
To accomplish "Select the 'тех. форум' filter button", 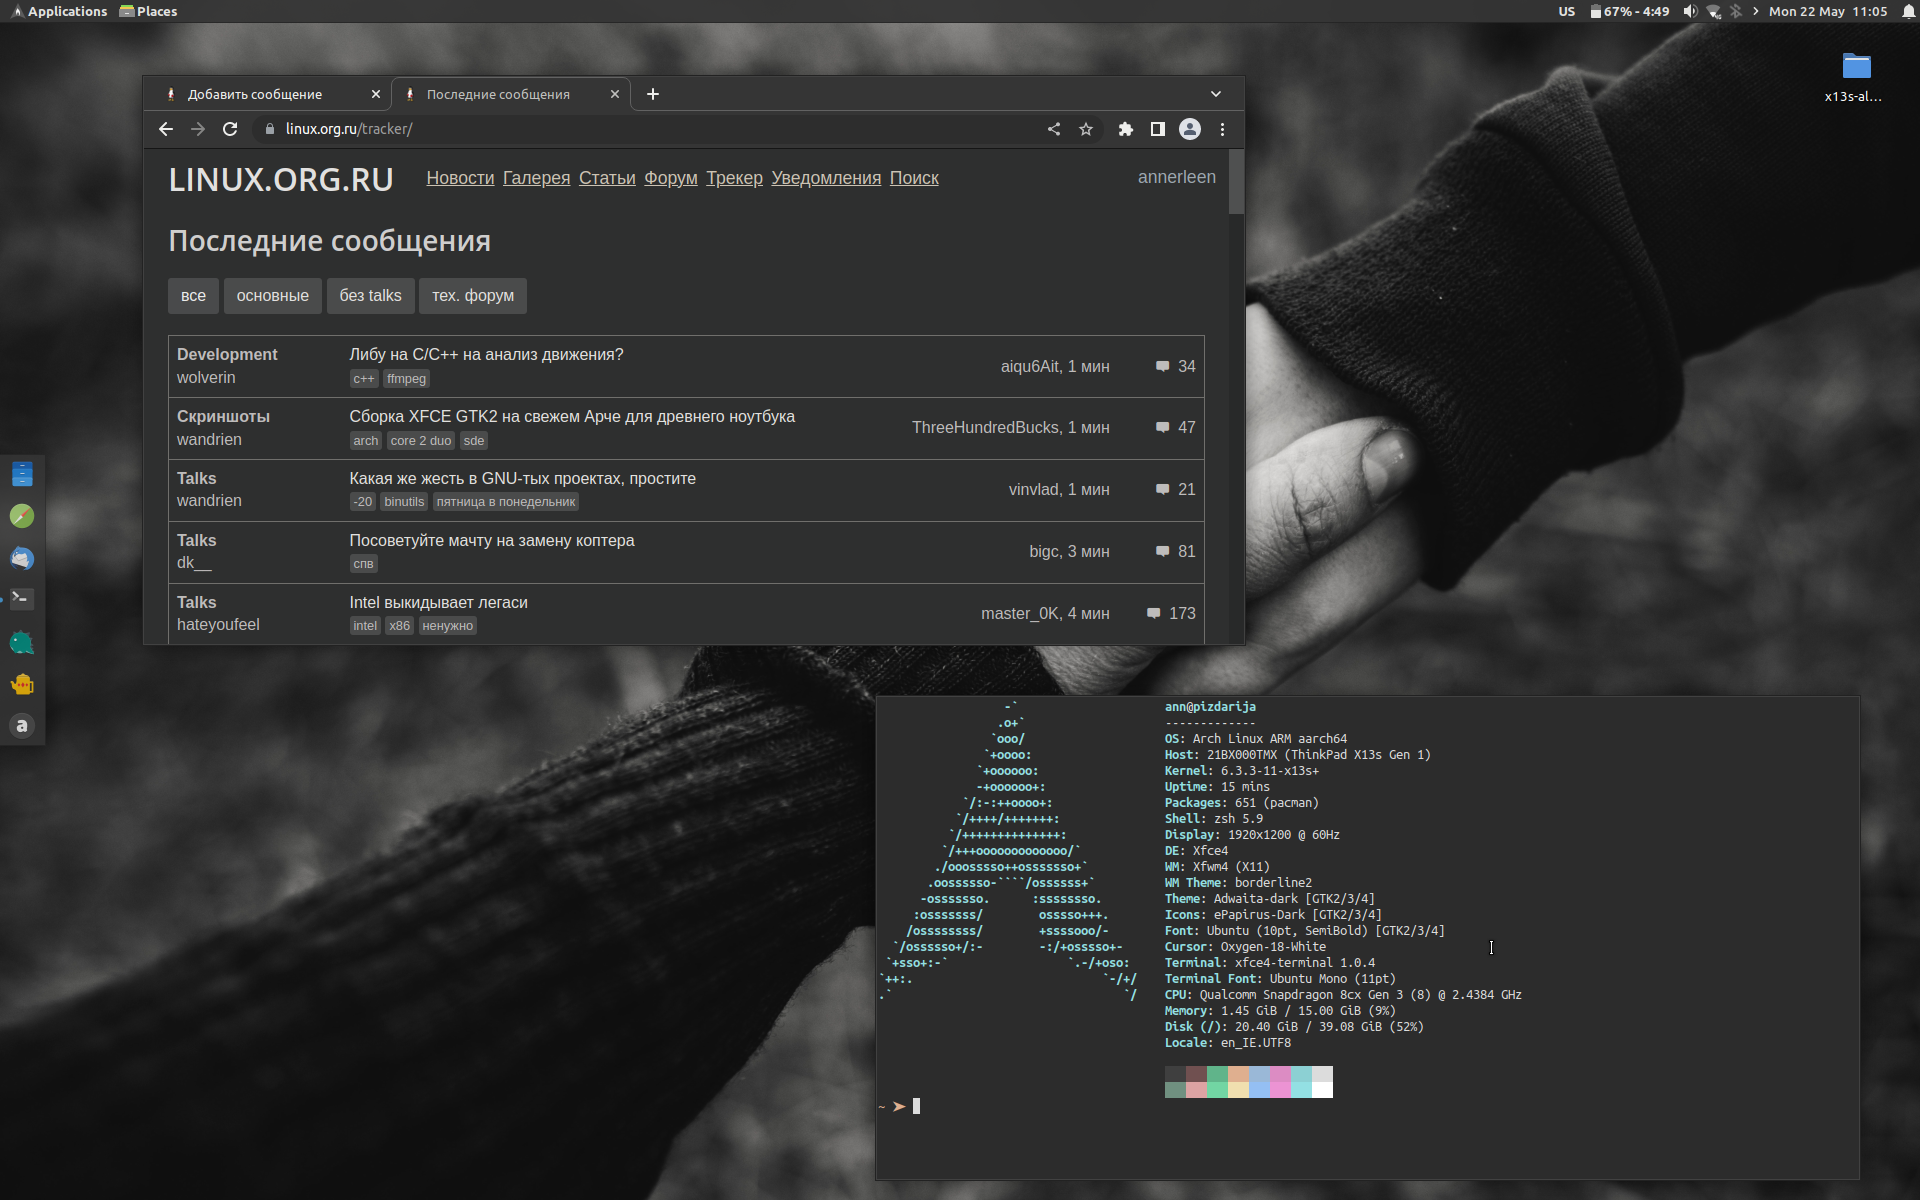I will pyautogui.click(x=473, y=296).
